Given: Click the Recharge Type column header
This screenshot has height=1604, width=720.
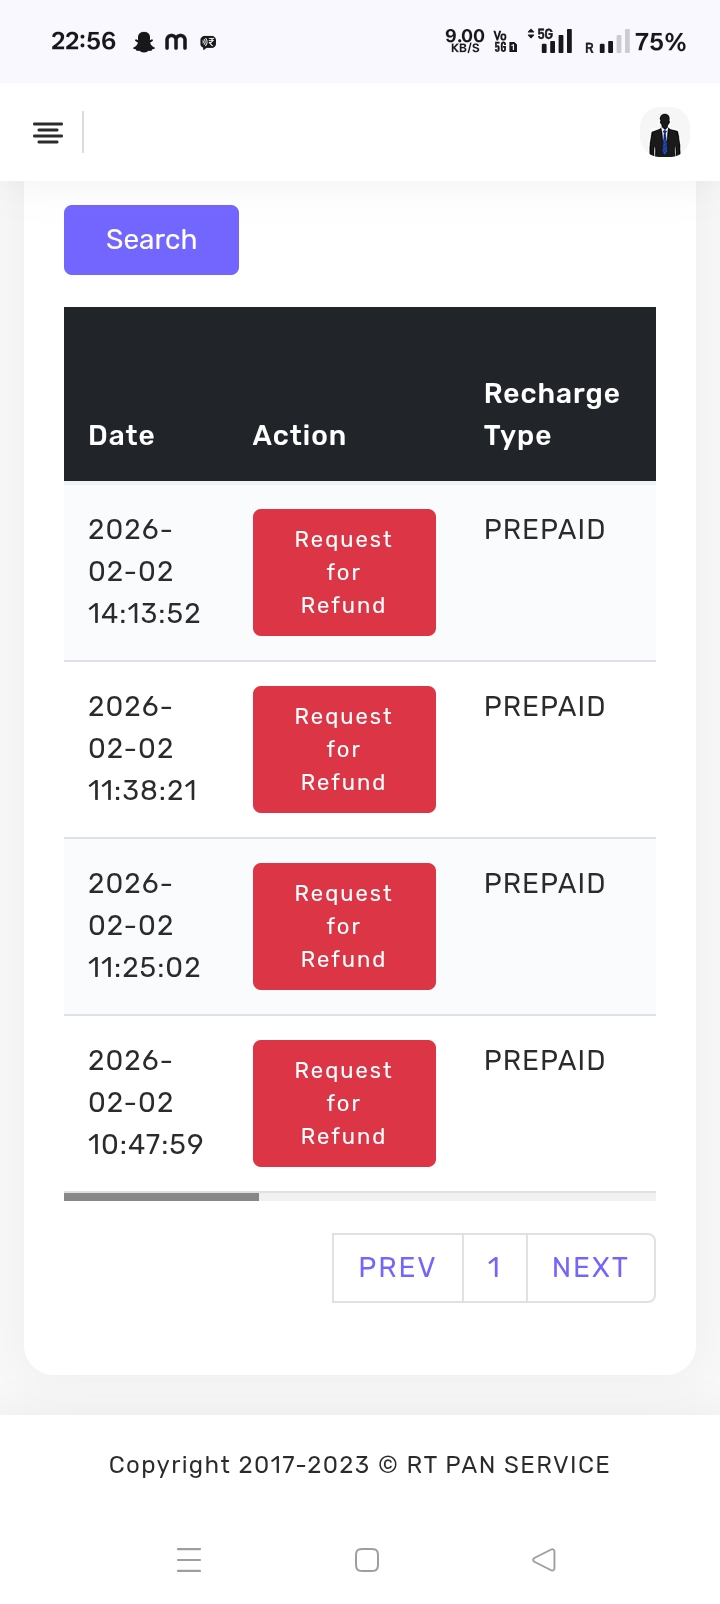Looking at the screenshot, I should click(551, 414).
